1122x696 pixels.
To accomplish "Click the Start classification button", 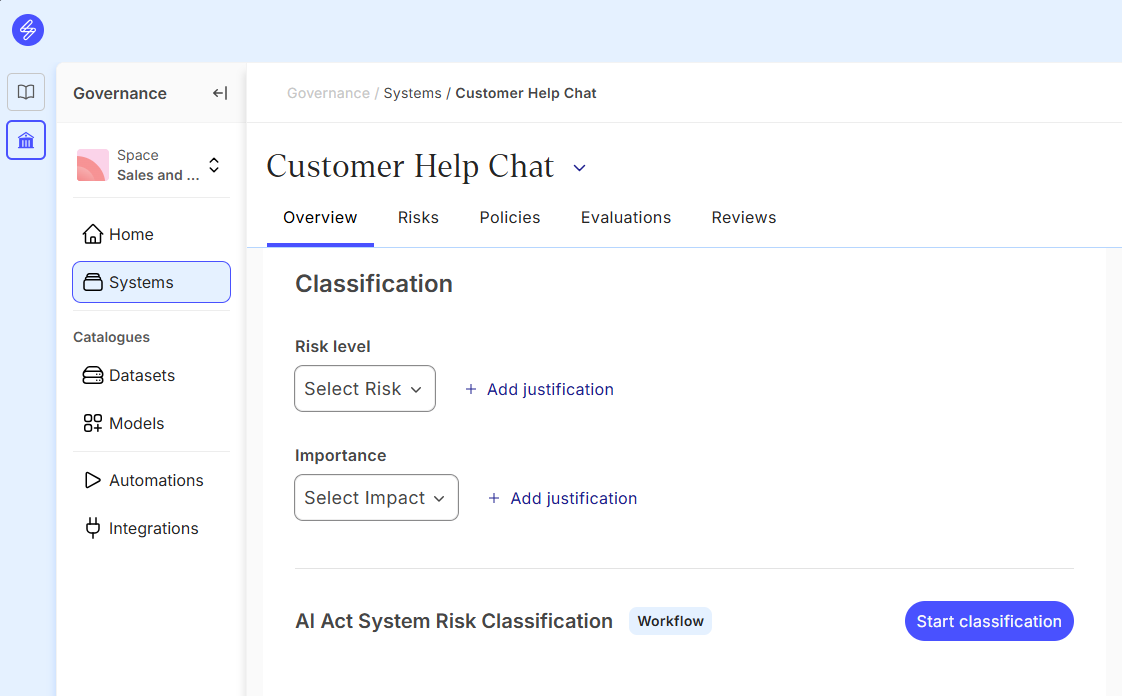I will click(988, 621).
